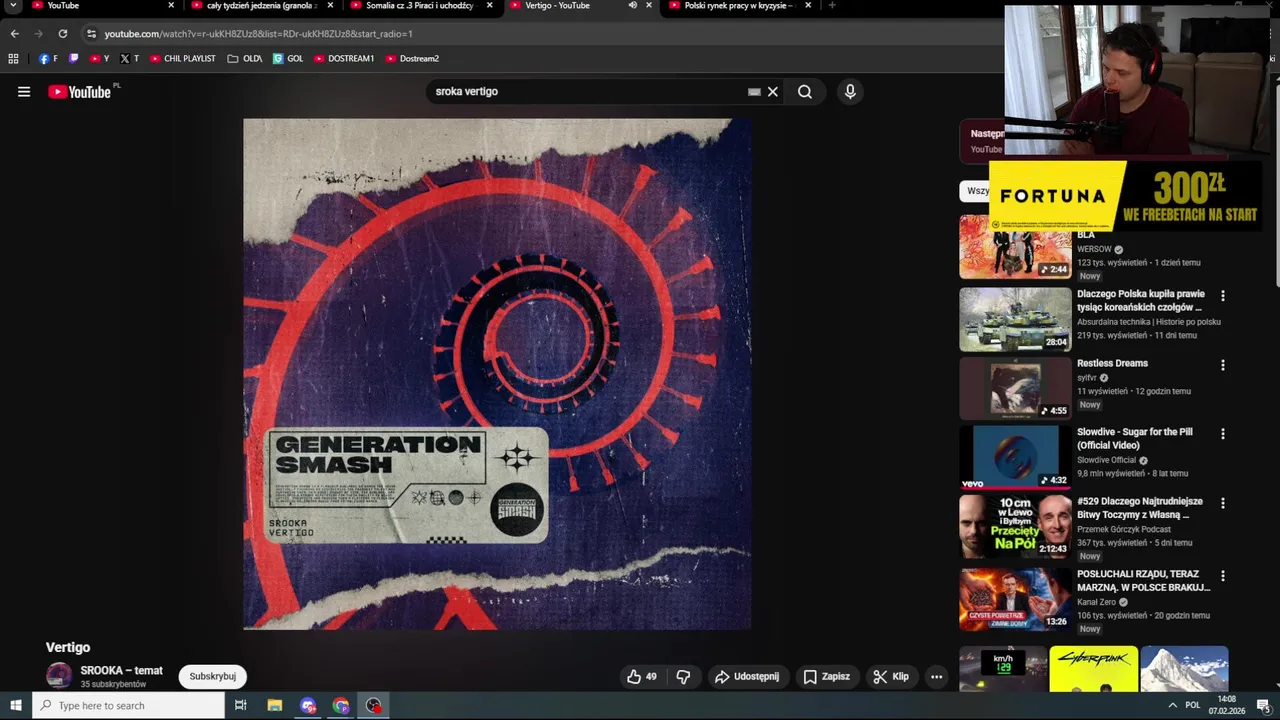Open the YouTube 'Y' bookmark
Image resolution: width=1280 pixels, height=720 pixels.
coord(100,59)
